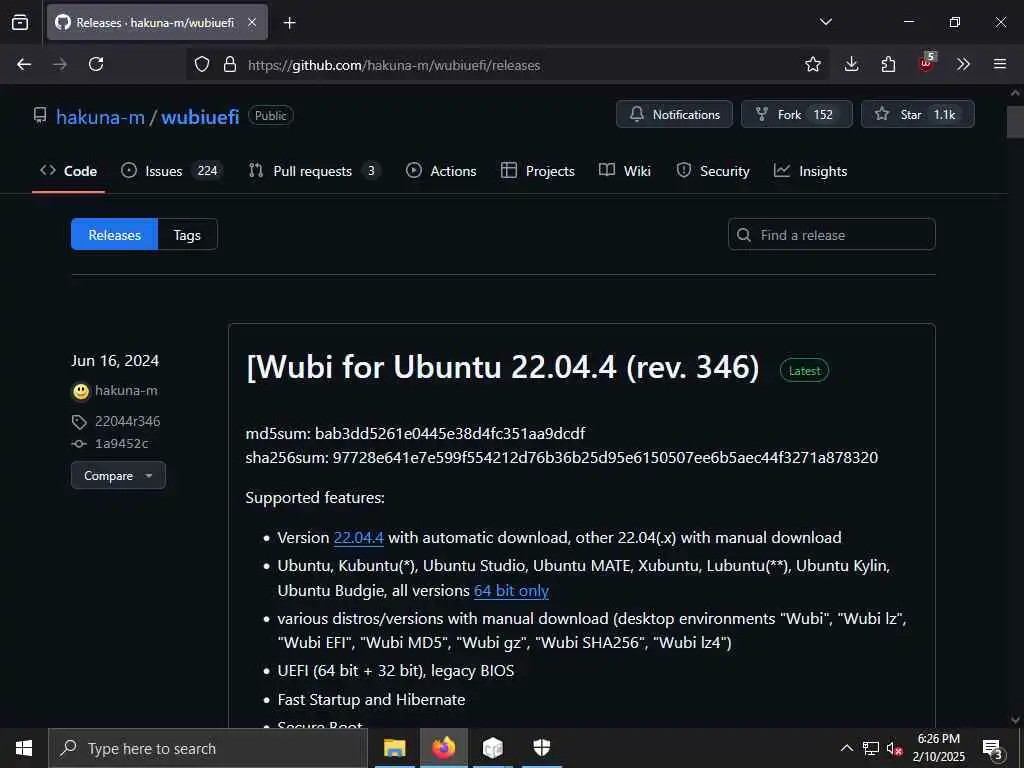
Task: Click the tracking protection shield icon
Action: point(202,65)
